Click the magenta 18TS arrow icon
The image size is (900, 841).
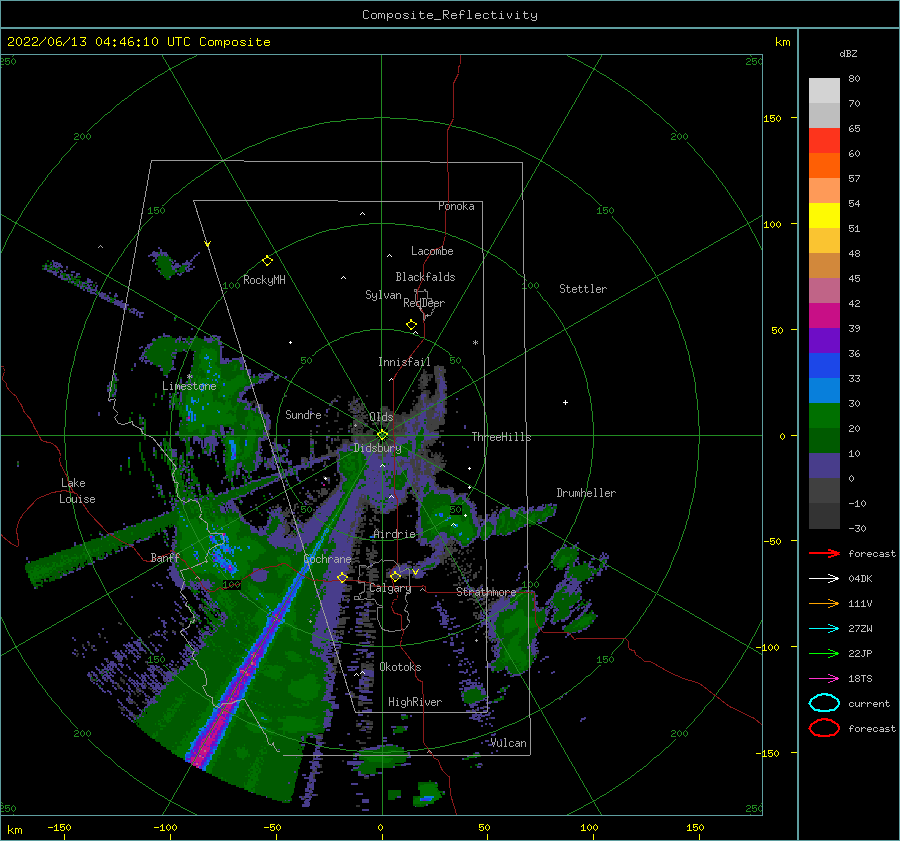point(824,678)
